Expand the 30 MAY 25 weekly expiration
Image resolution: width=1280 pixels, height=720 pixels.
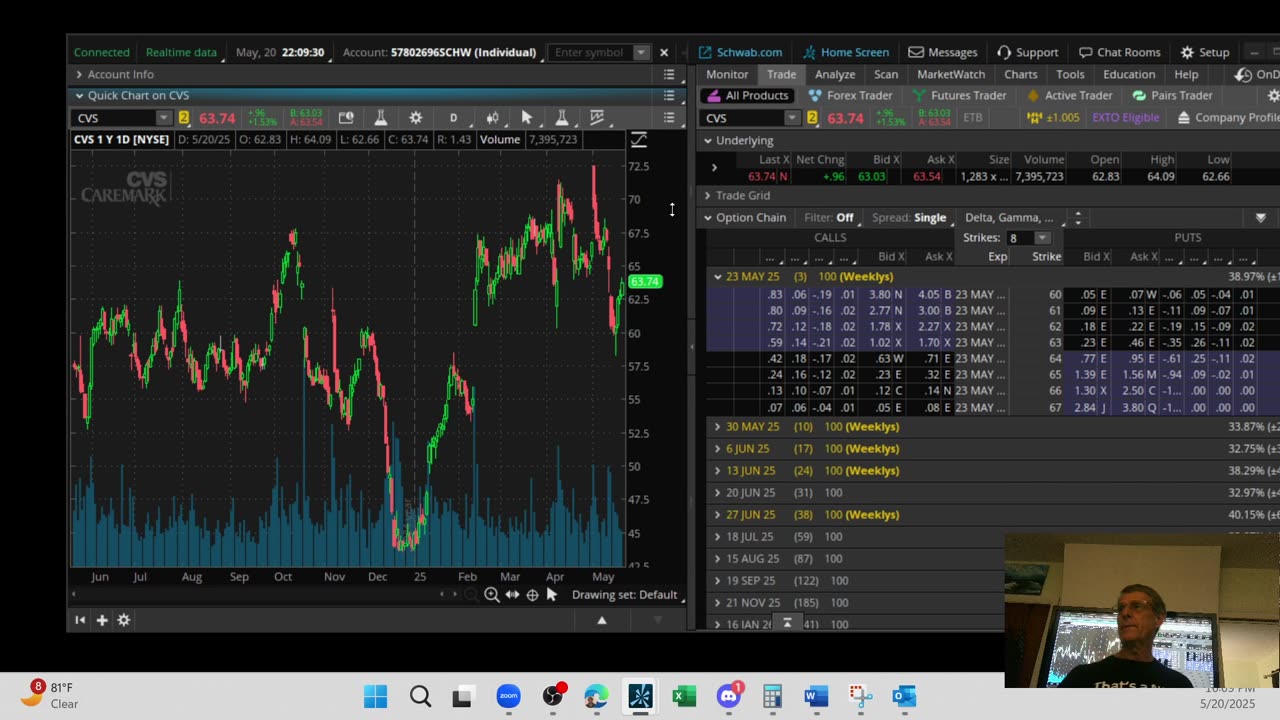pos(717,427)
